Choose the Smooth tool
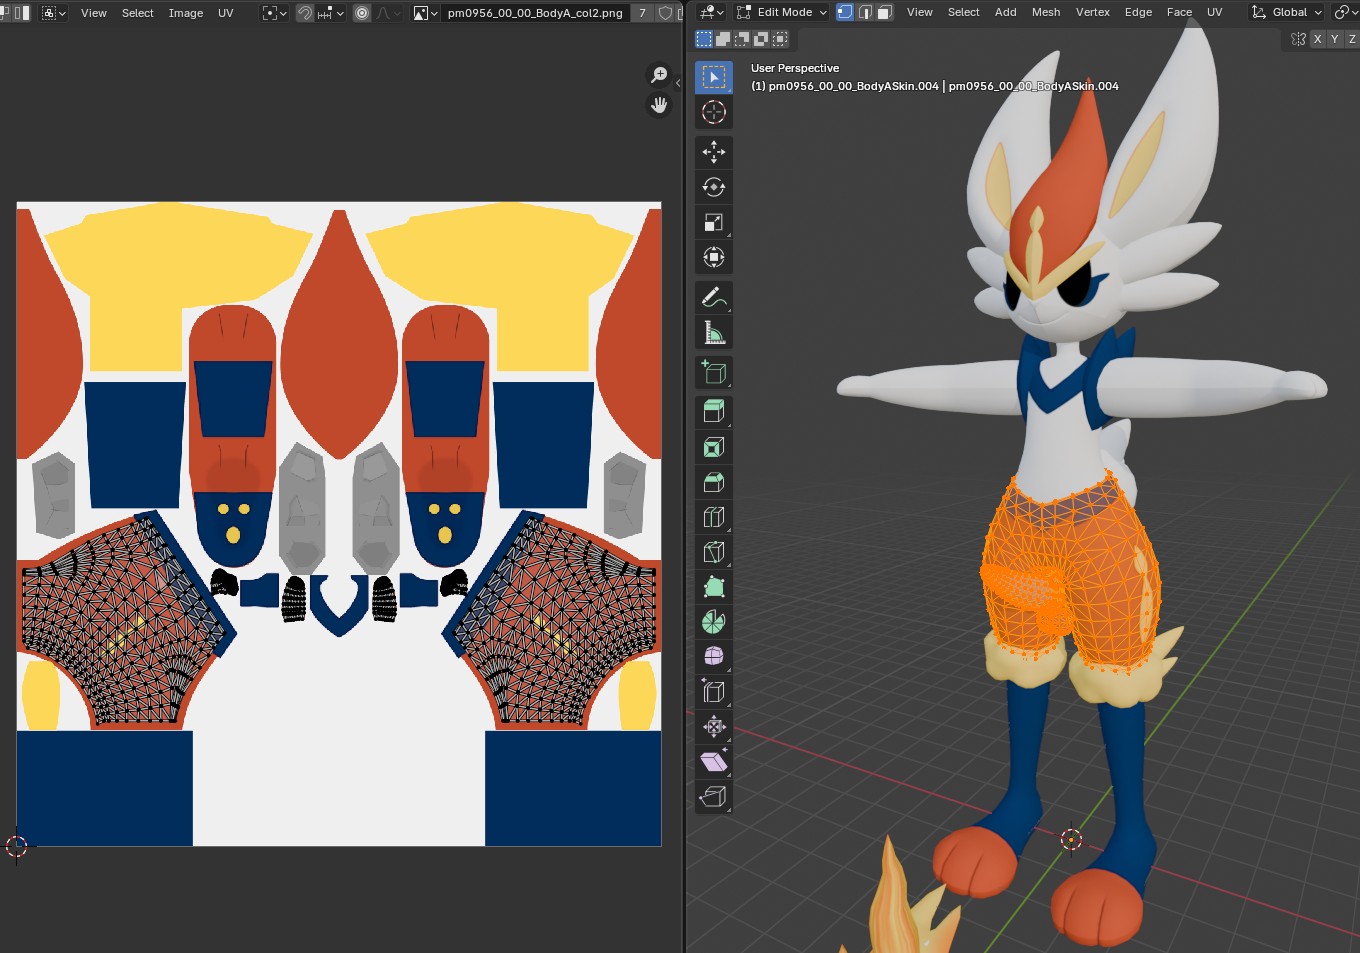Image resolution: width=1360 pixels, height=953 pixels. click(x=714, y=656)
